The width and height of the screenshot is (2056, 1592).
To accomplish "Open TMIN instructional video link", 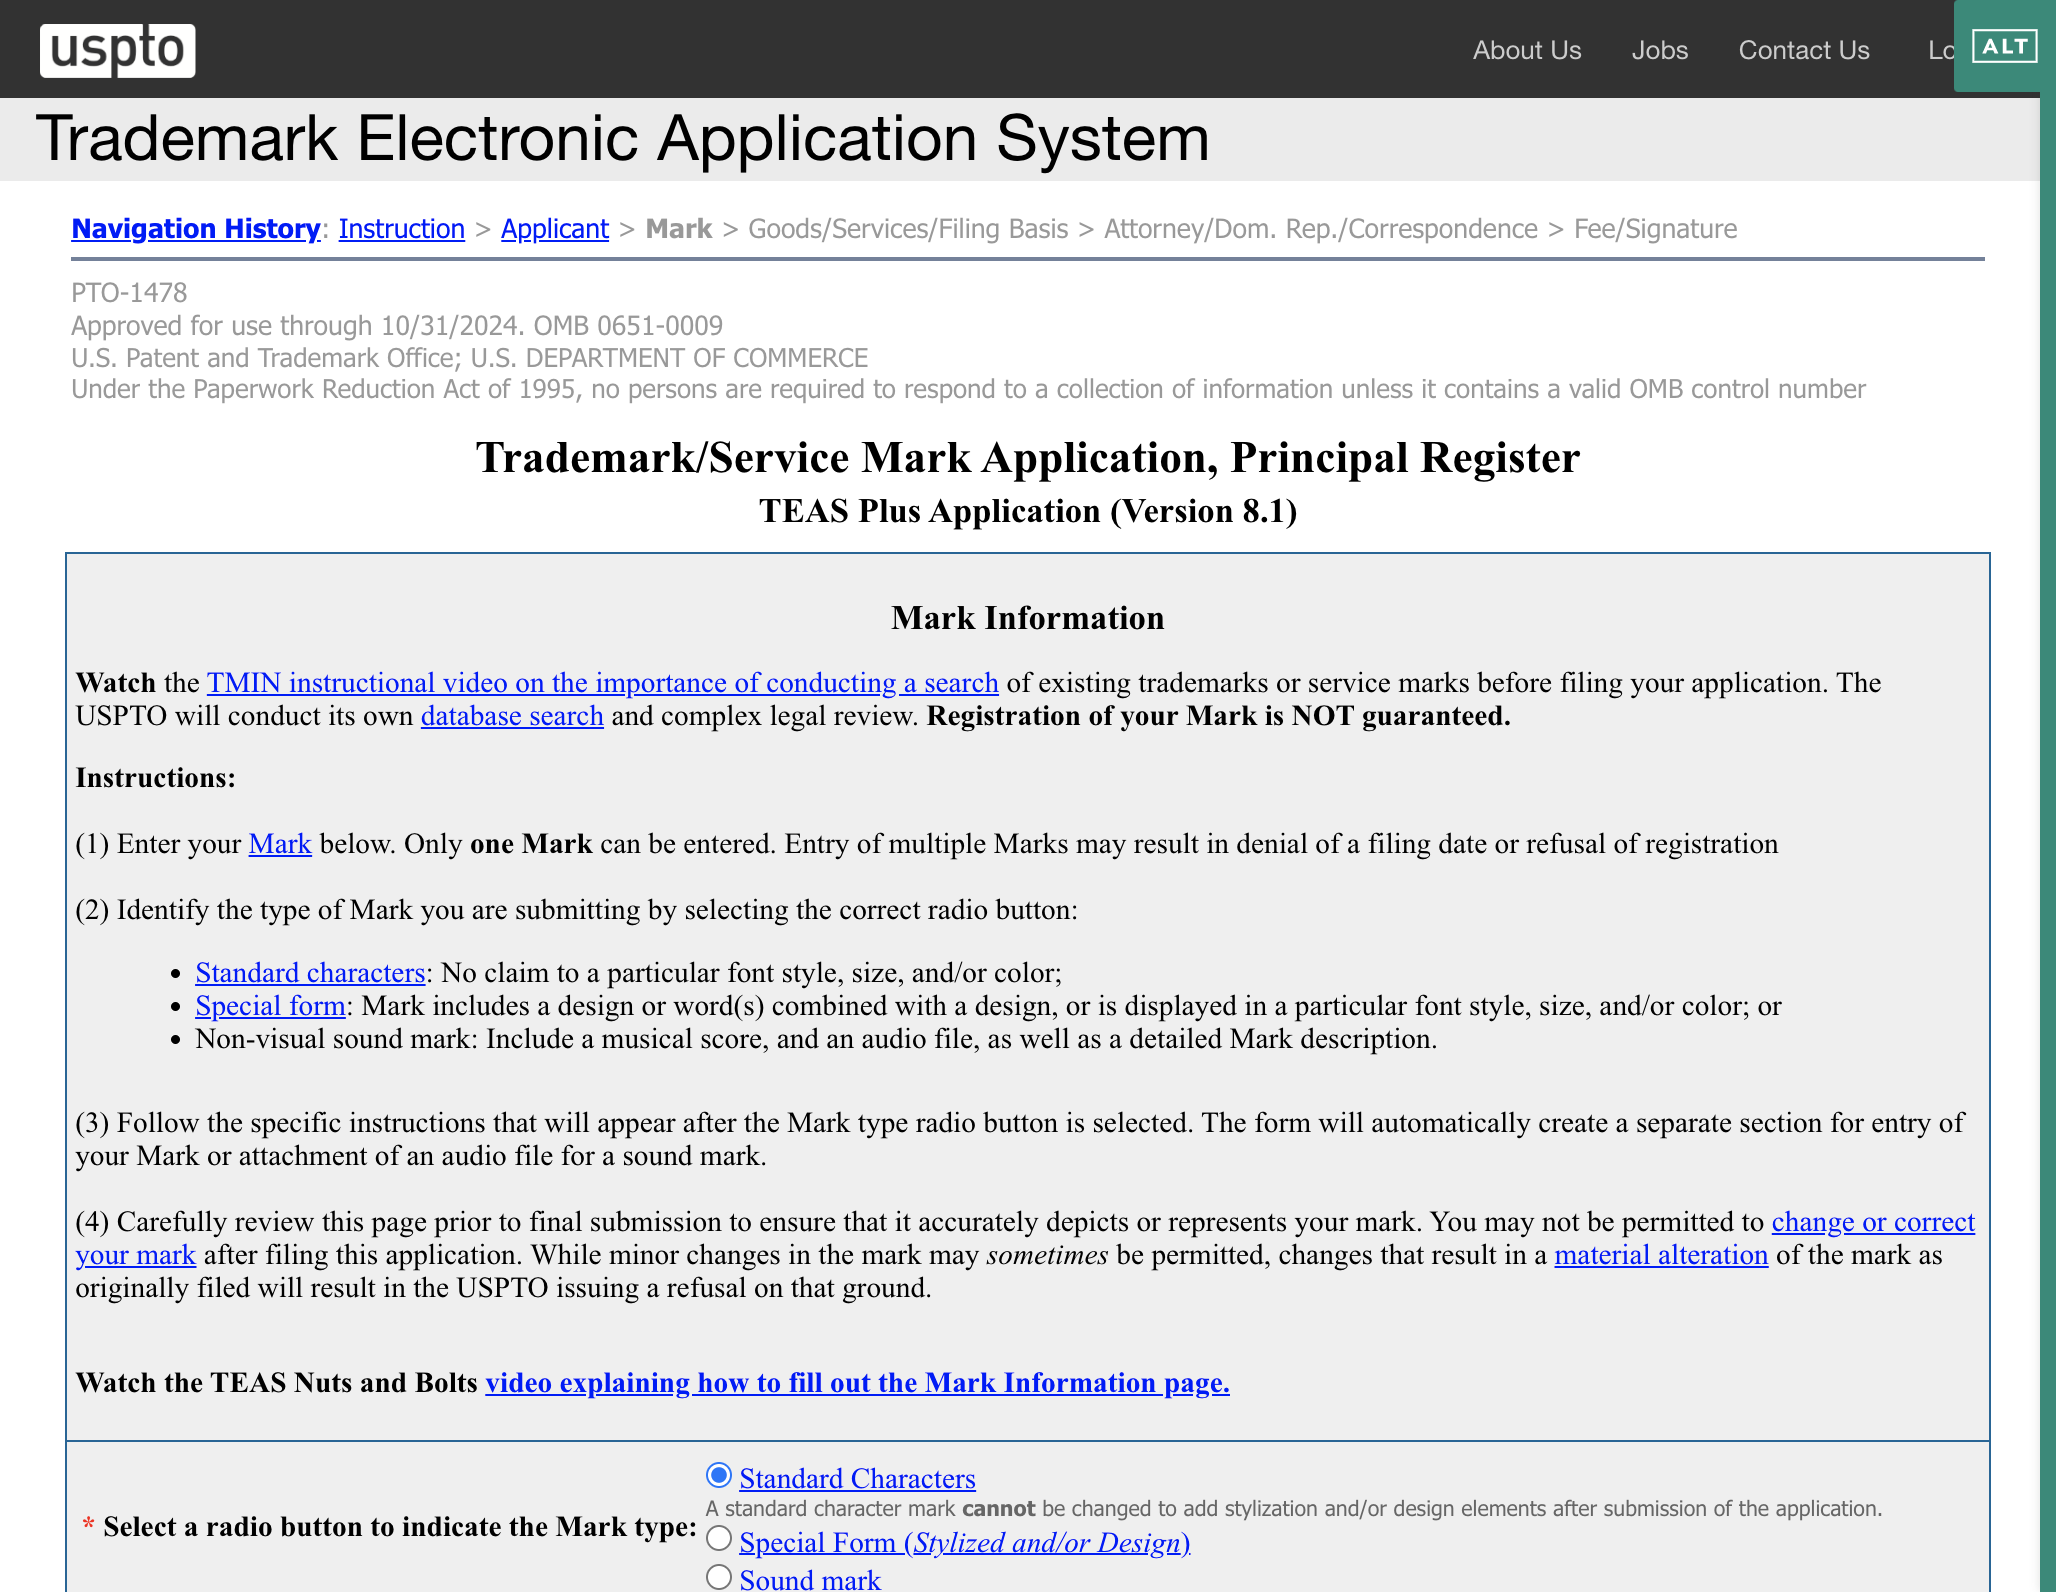I will [603, 683].
